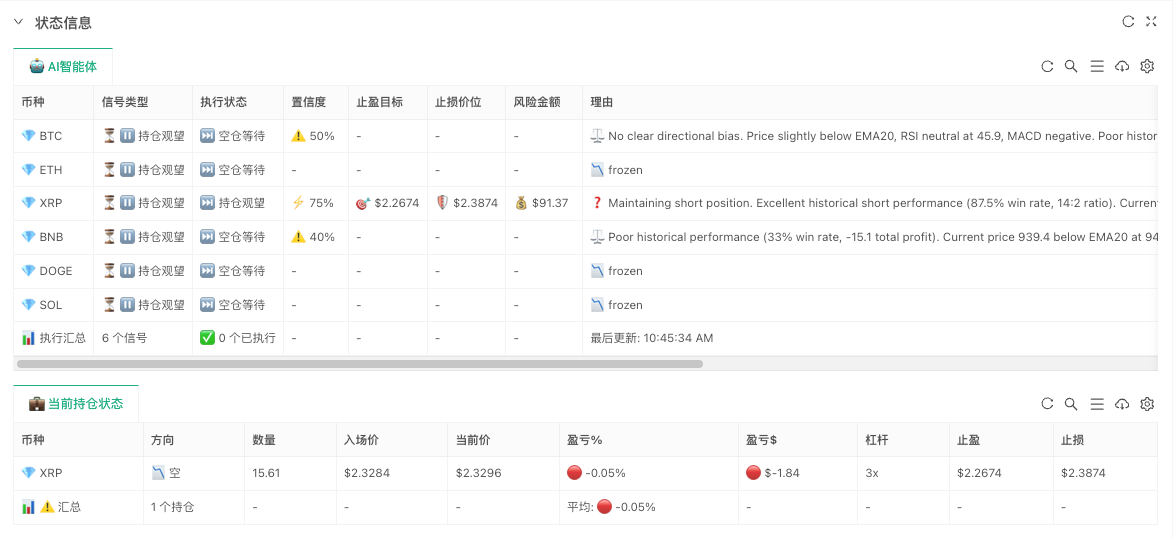1173x538 pixels.
Task: Open settings gear for the 当前持仓状态 table
Action: (1147, 404)
